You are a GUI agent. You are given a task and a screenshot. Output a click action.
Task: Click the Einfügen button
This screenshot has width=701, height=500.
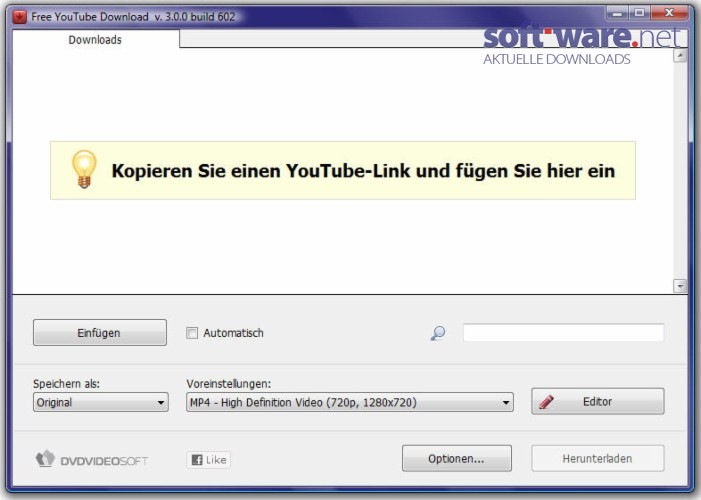(x=100, y=333)
